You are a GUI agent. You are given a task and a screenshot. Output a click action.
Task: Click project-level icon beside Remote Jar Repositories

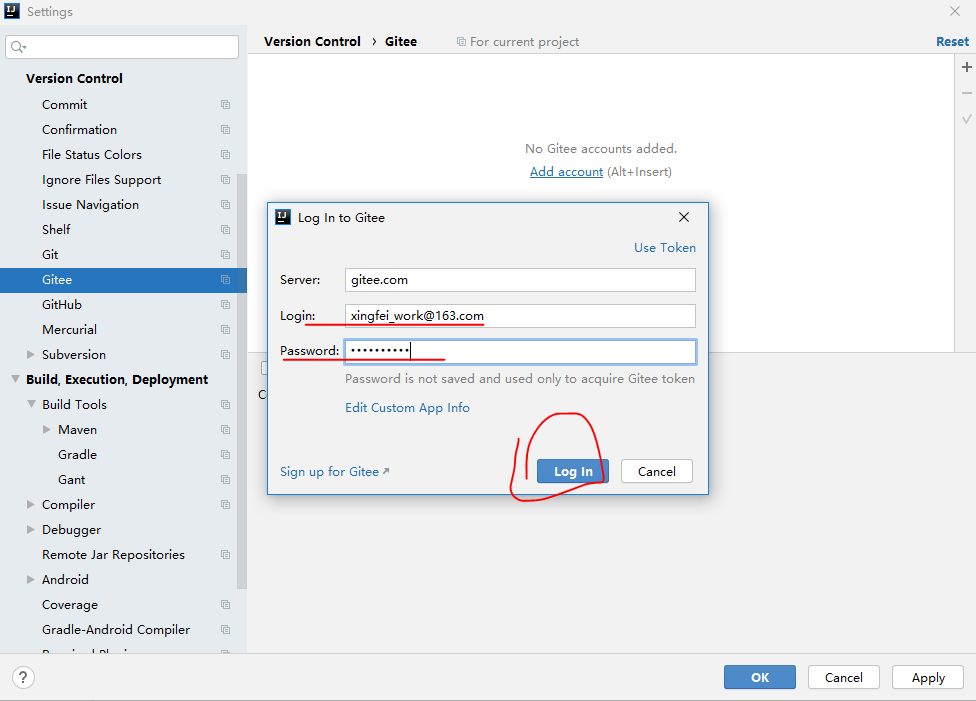[x=225, y=555]
